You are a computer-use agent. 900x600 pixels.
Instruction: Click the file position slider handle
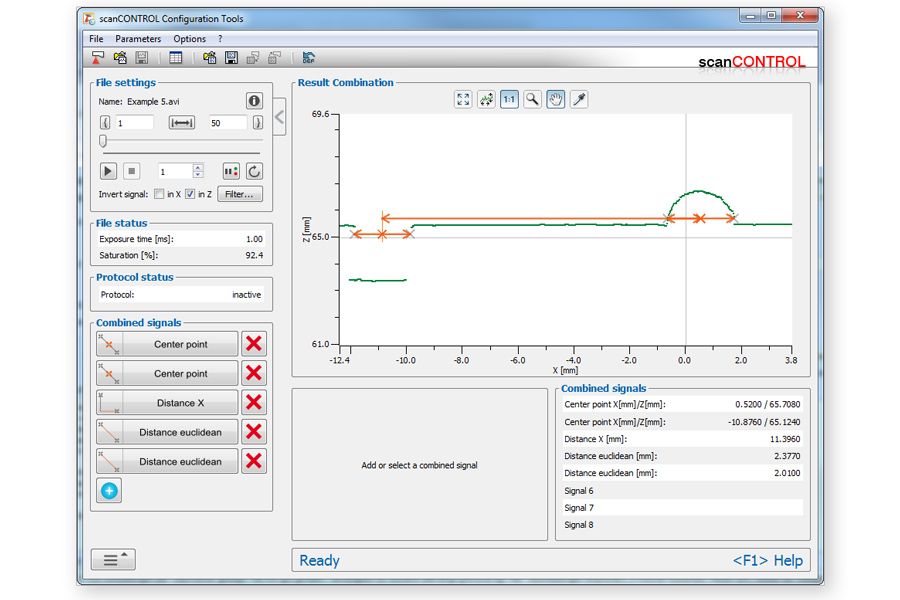point(103,141)
